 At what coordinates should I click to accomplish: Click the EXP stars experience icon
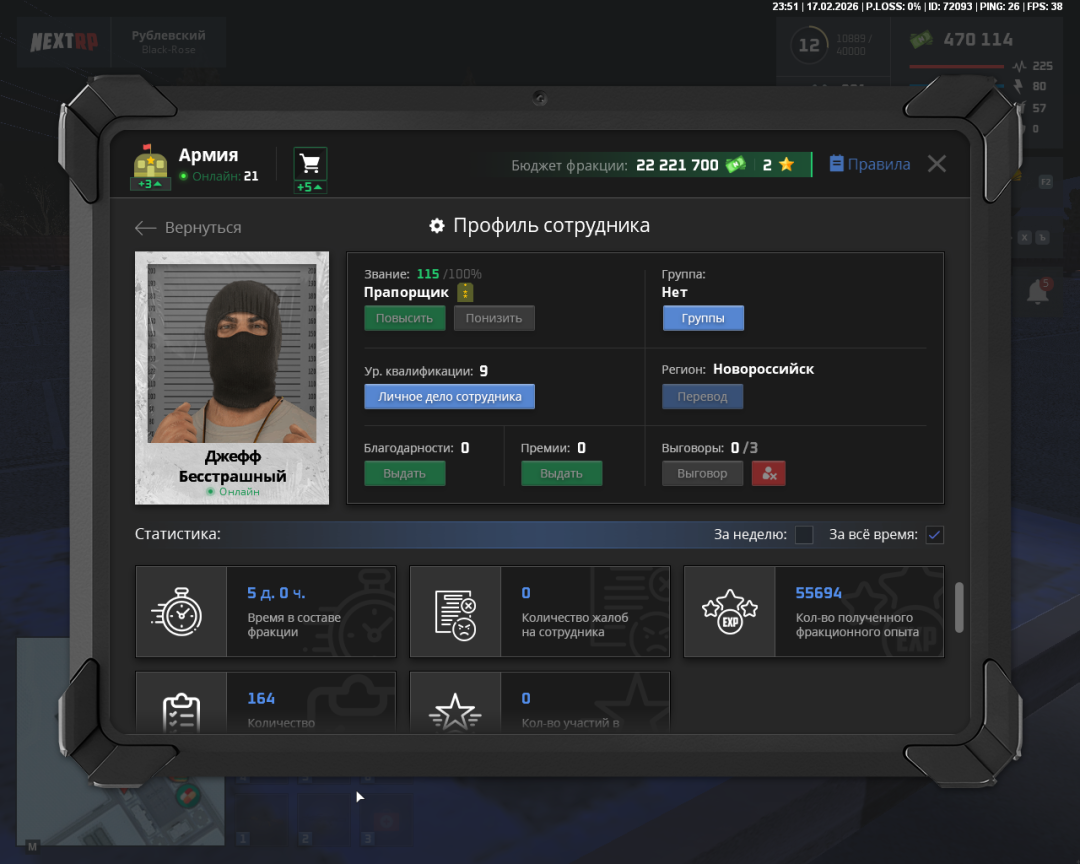(x=729, y=611)
